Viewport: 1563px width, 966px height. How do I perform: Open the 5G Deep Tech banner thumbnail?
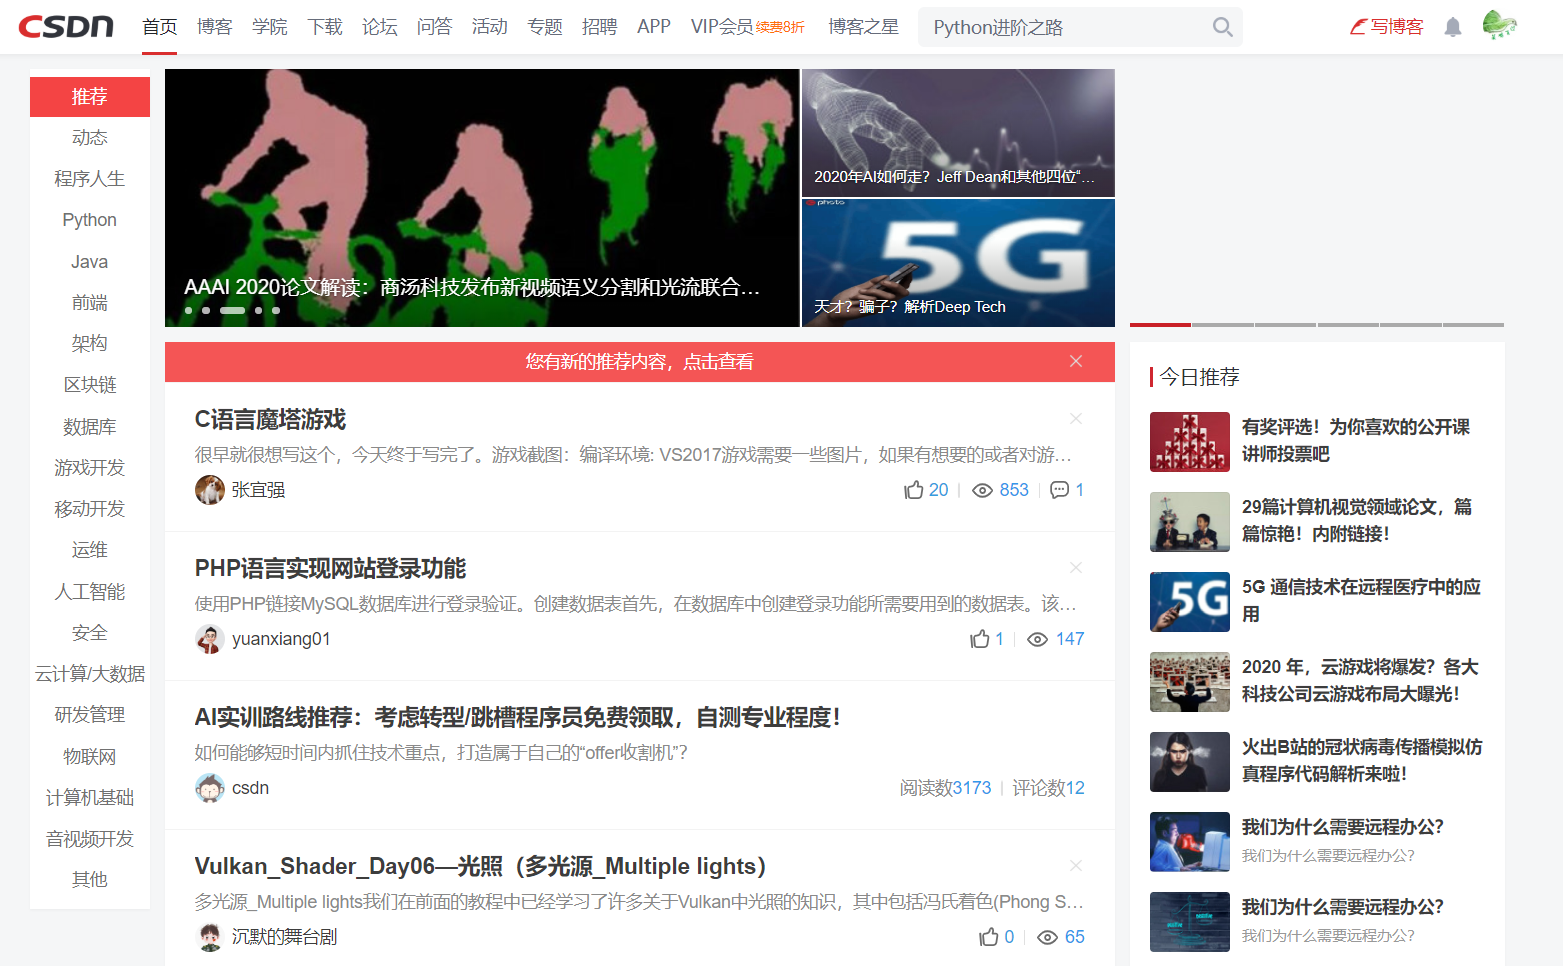click(x=958, y=263)
